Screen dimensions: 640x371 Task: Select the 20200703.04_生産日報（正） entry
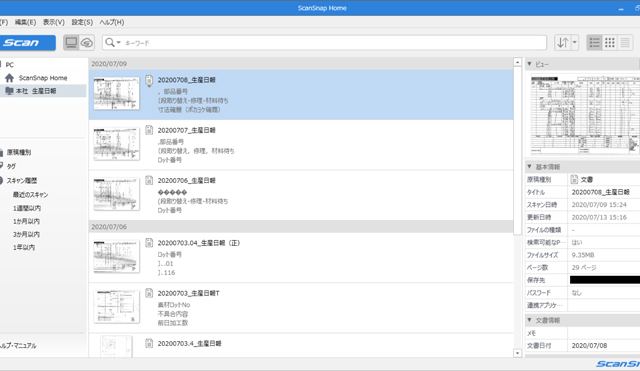click(x=199, y=243)
